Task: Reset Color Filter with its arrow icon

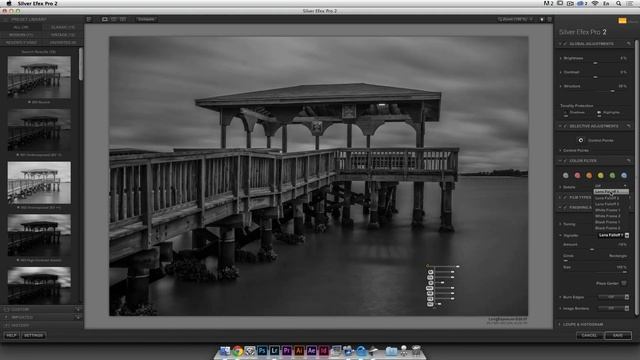Action: (629, 161)
